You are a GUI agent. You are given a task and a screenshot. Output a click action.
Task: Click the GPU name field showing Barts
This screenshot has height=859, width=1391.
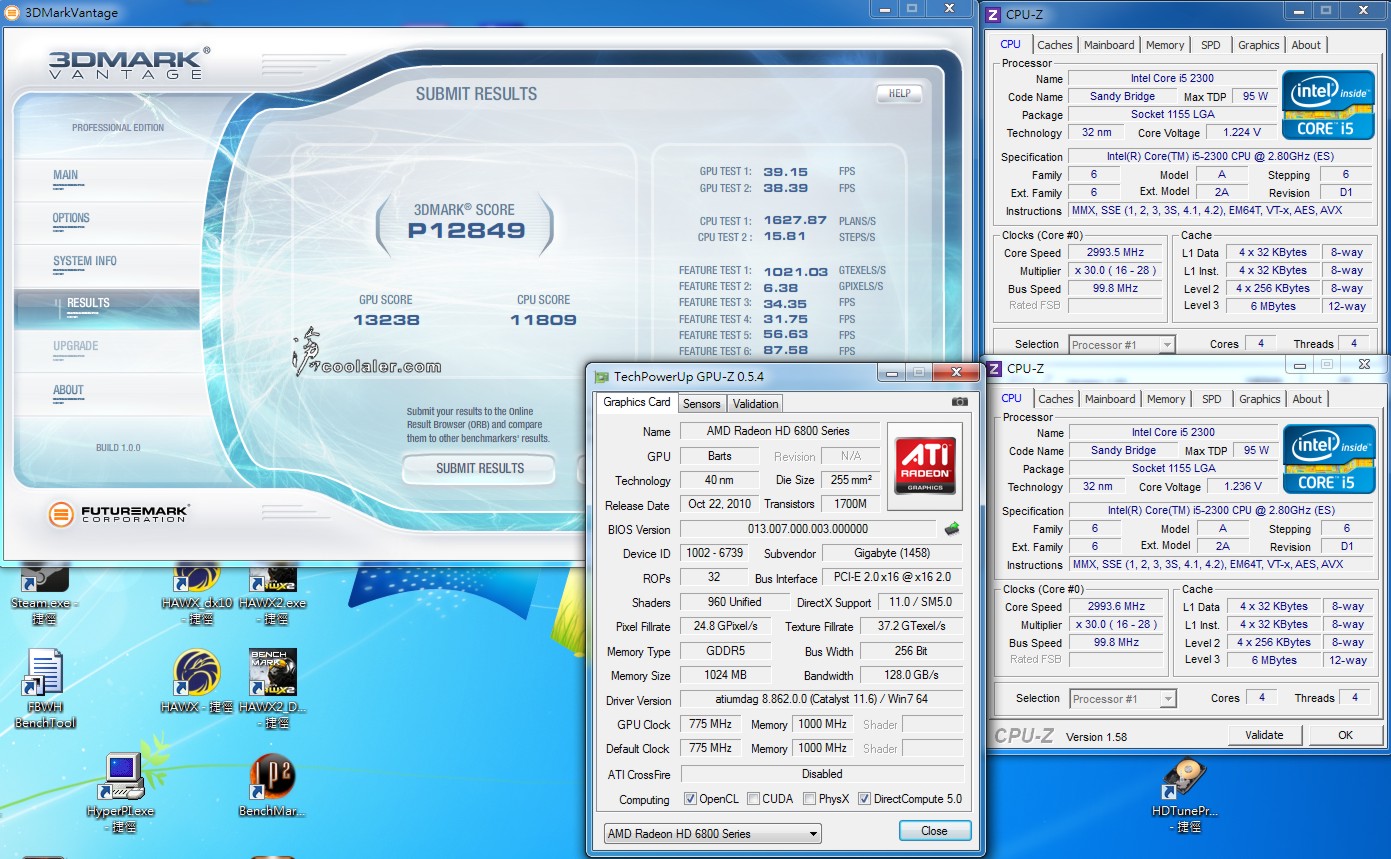point(719,456)
